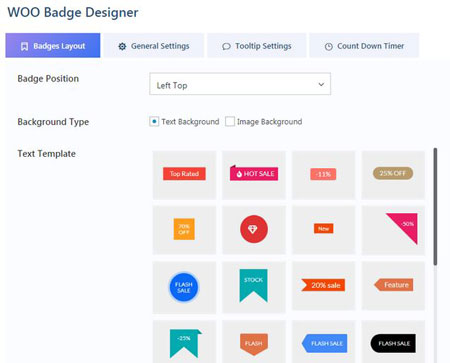The height and width of the screenshot is (363, 450).
Task: Open the Badge Position dropdown
Action: tap(240, 84)
